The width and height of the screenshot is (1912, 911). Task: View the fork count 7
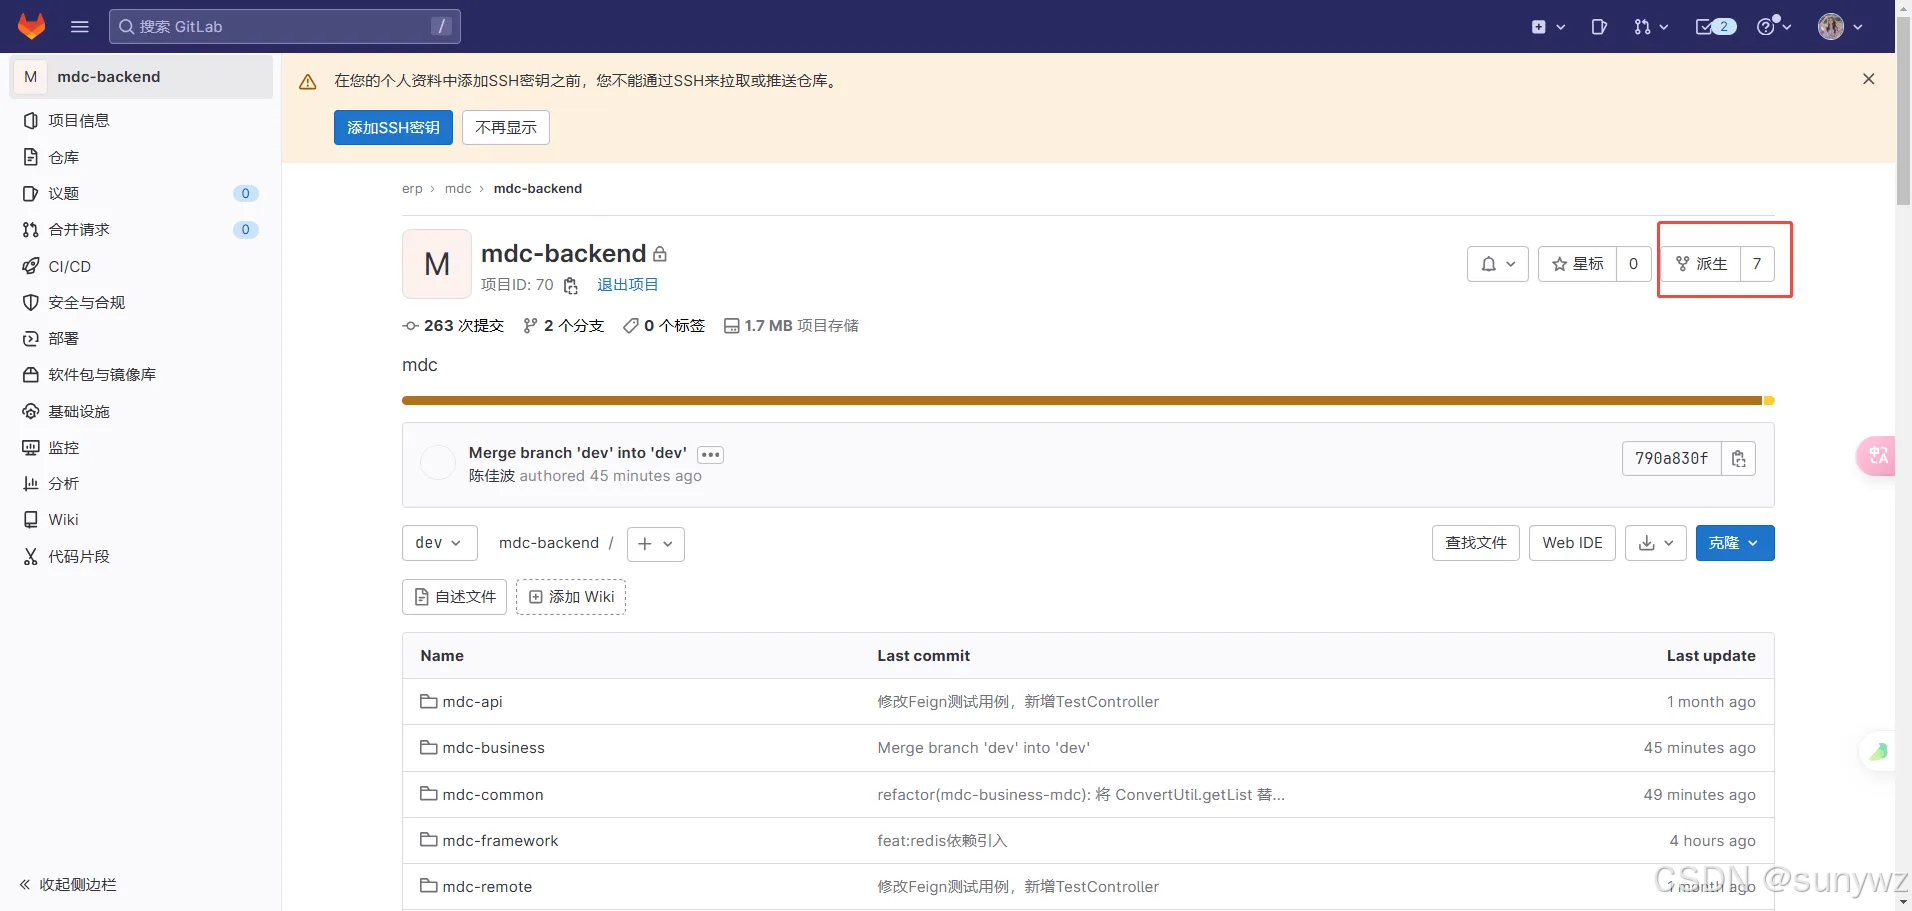click(1757, 264)
